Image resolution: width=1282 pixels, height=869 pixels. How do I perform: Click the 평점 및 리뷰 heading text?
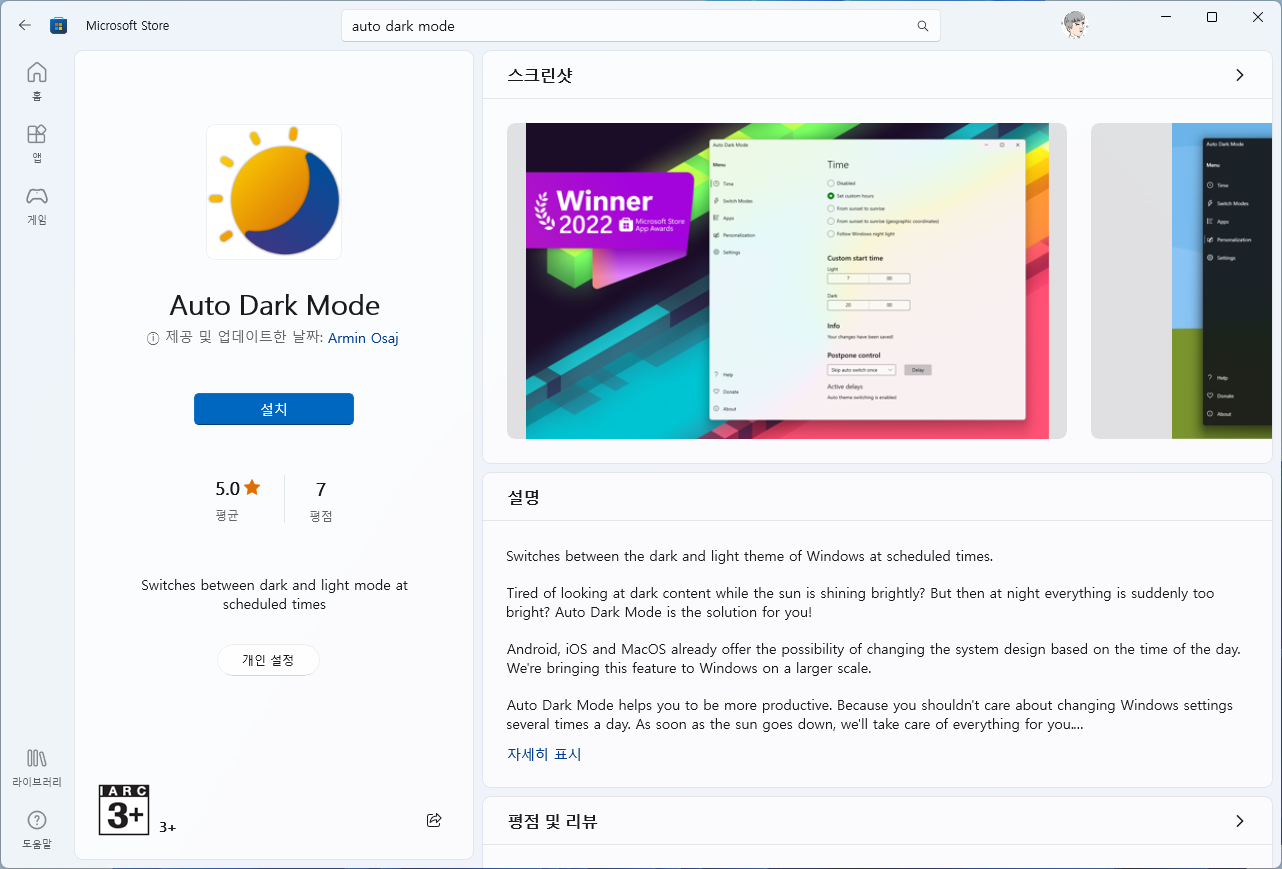click(x=553, y=821)
